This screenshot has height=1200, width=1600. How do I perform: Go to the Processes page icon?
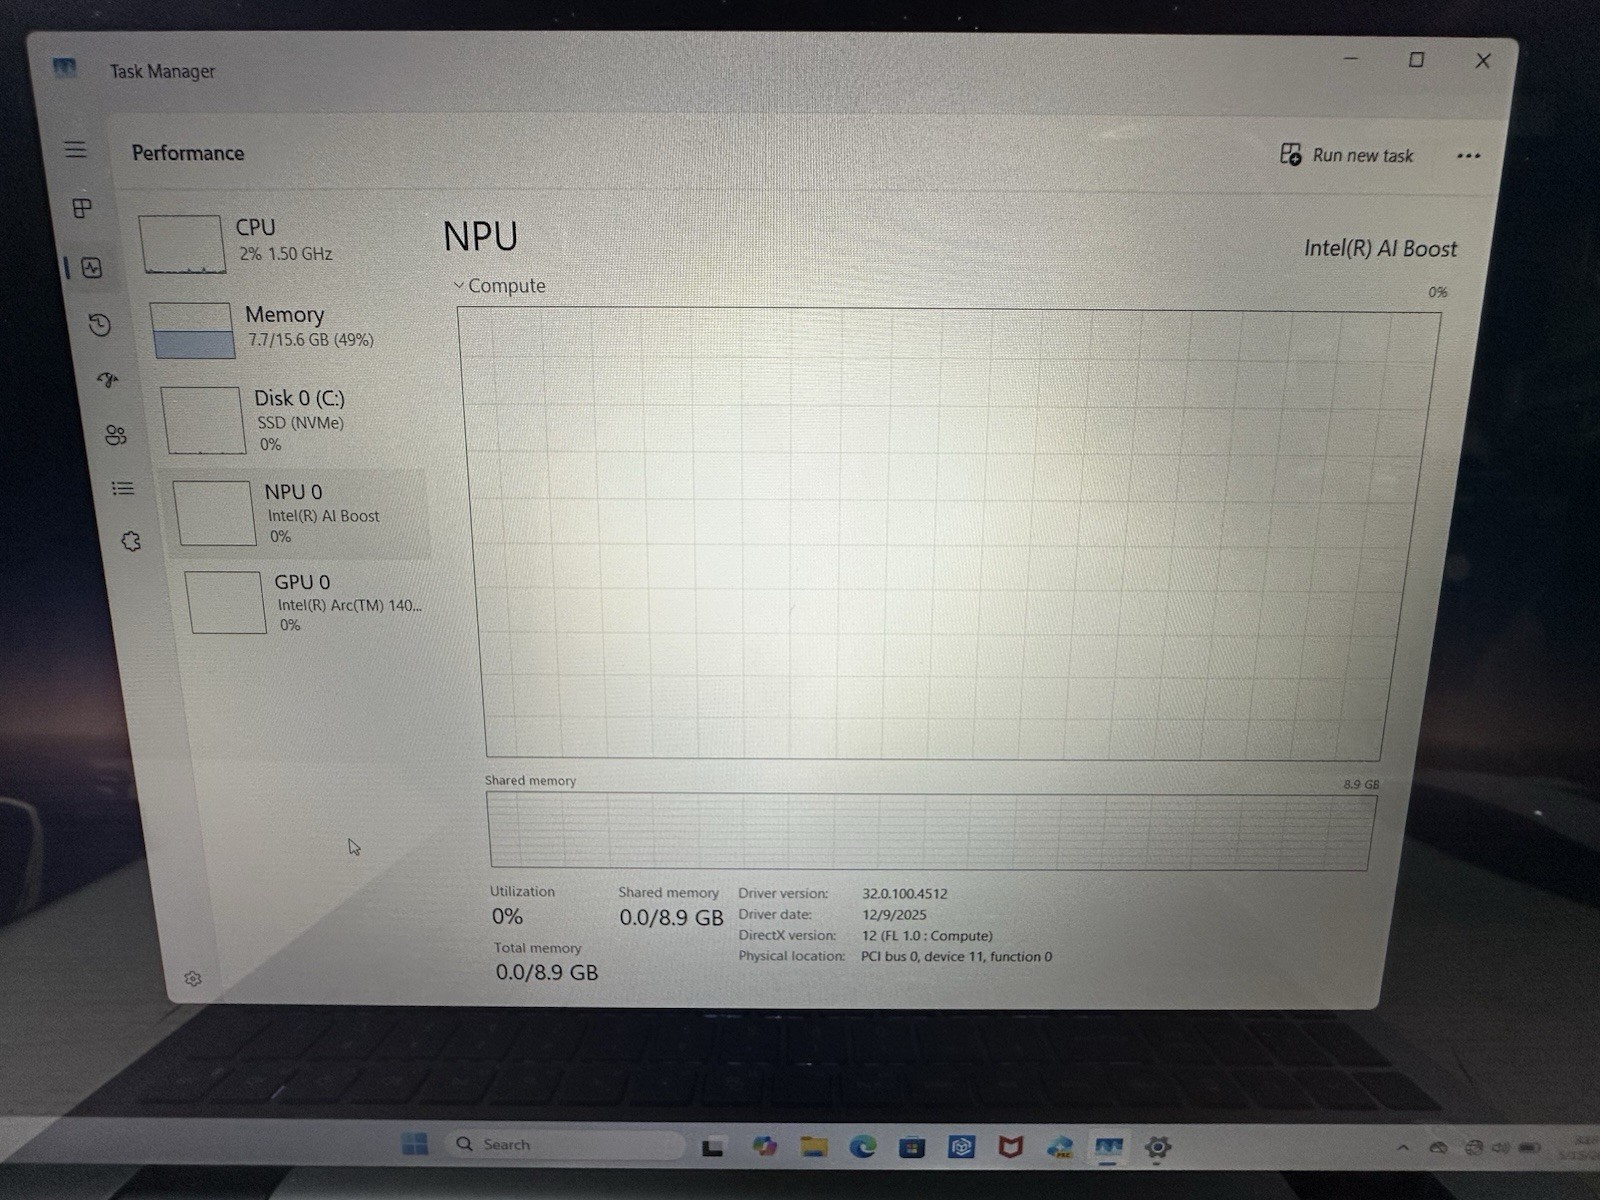pyautogui.click(x=82, y=208)
